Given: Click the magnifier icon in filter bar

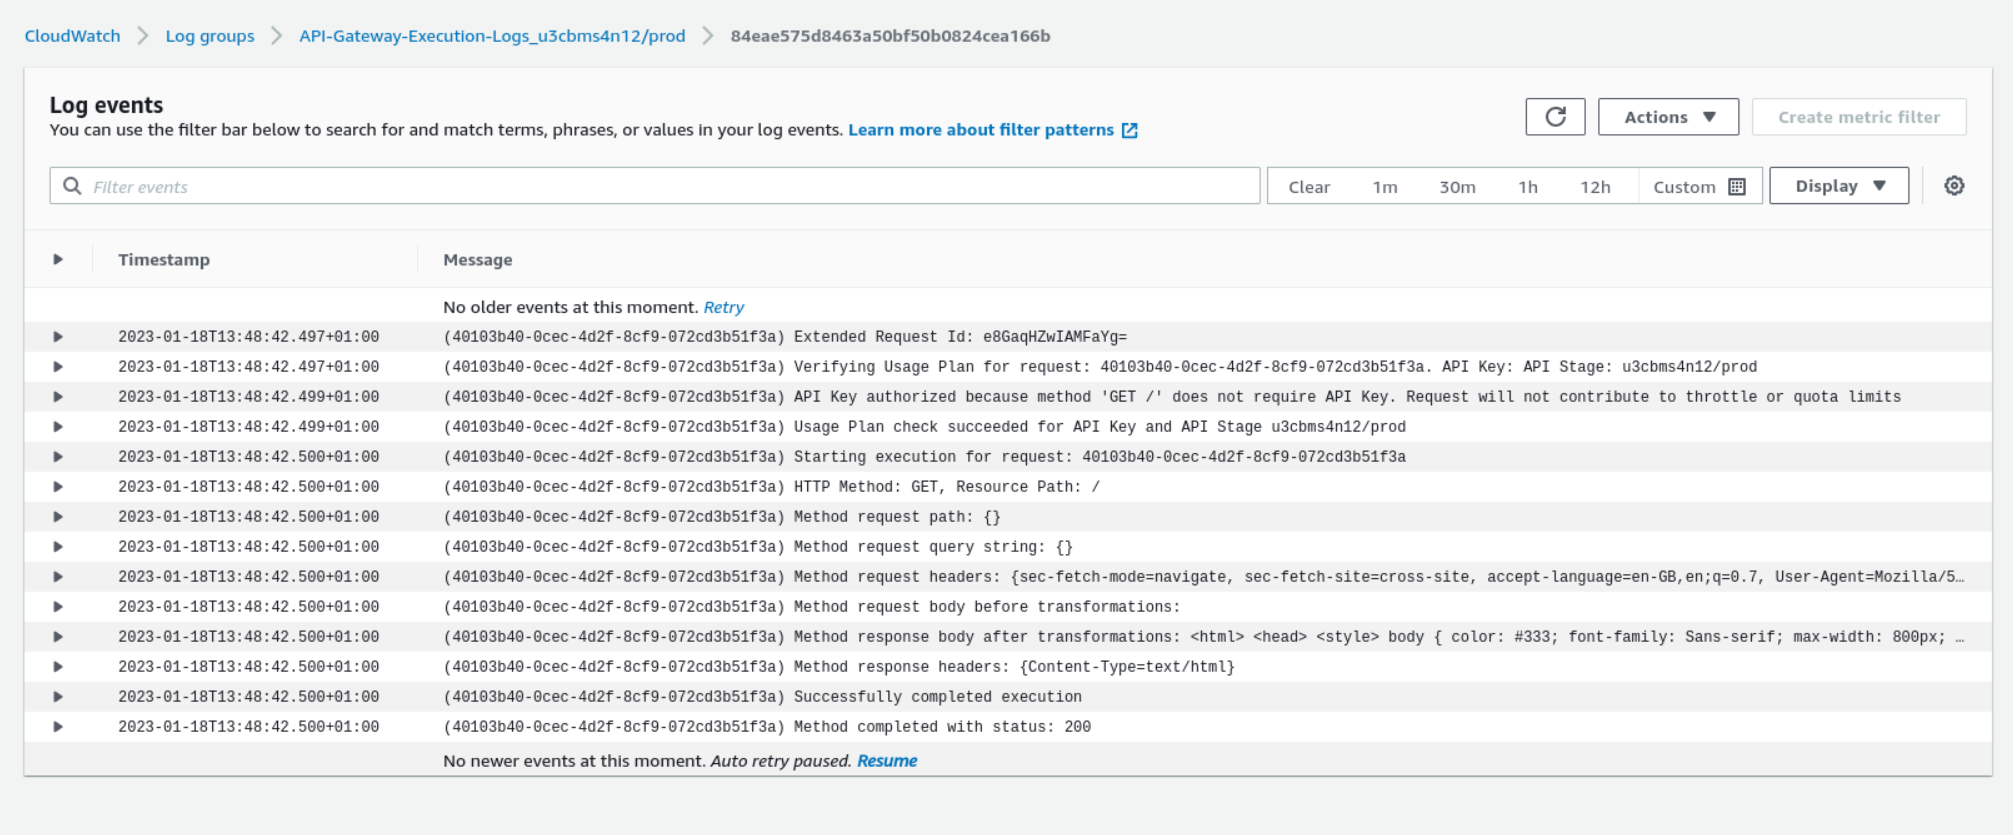Looking at the screenshot, I should pos(72,186).
